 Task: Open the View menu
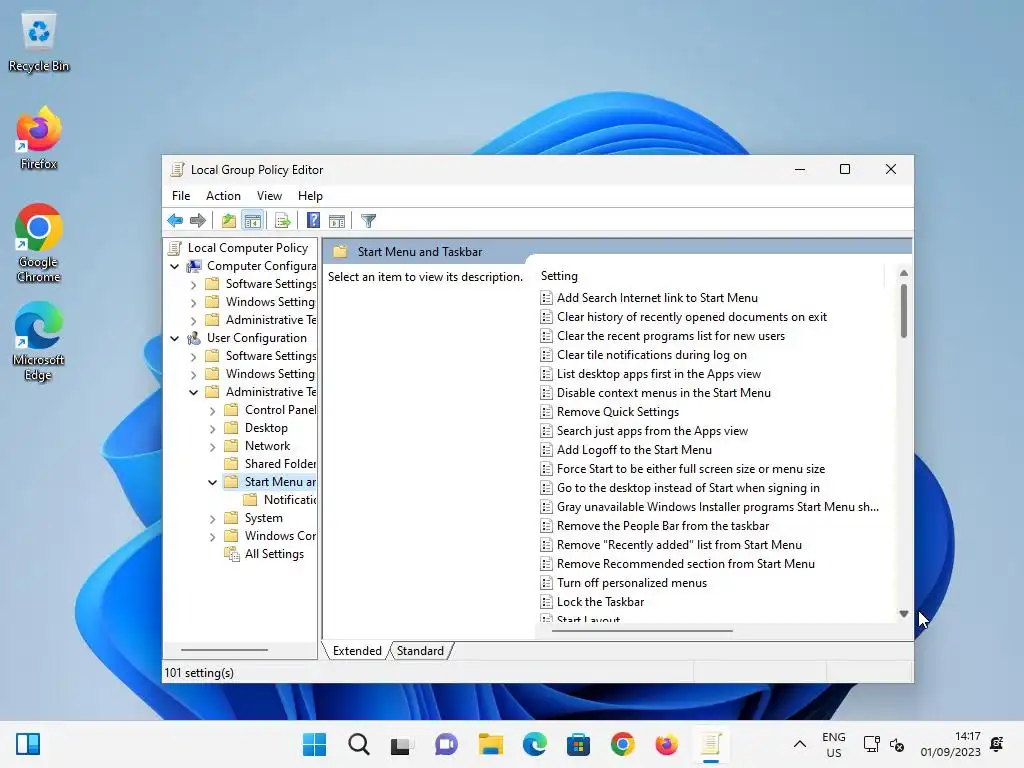click(269, 196)
